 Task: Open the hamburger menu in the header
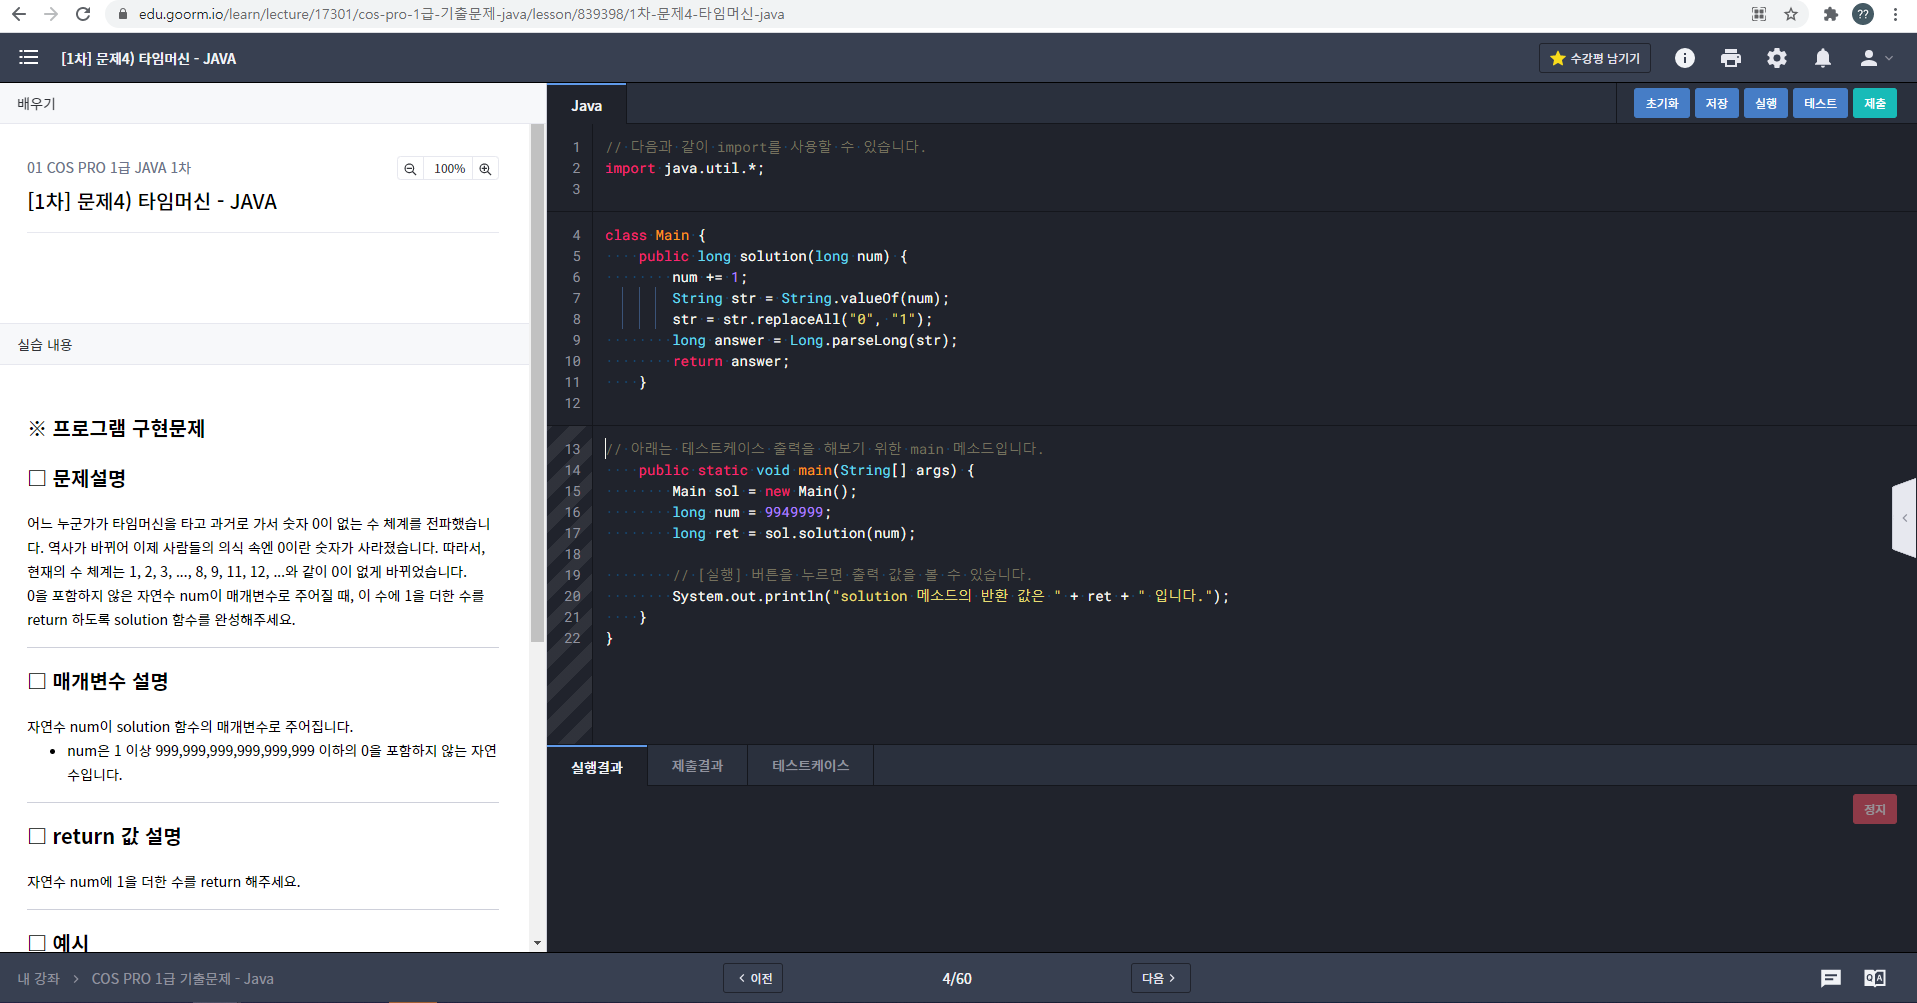point(28,58)
